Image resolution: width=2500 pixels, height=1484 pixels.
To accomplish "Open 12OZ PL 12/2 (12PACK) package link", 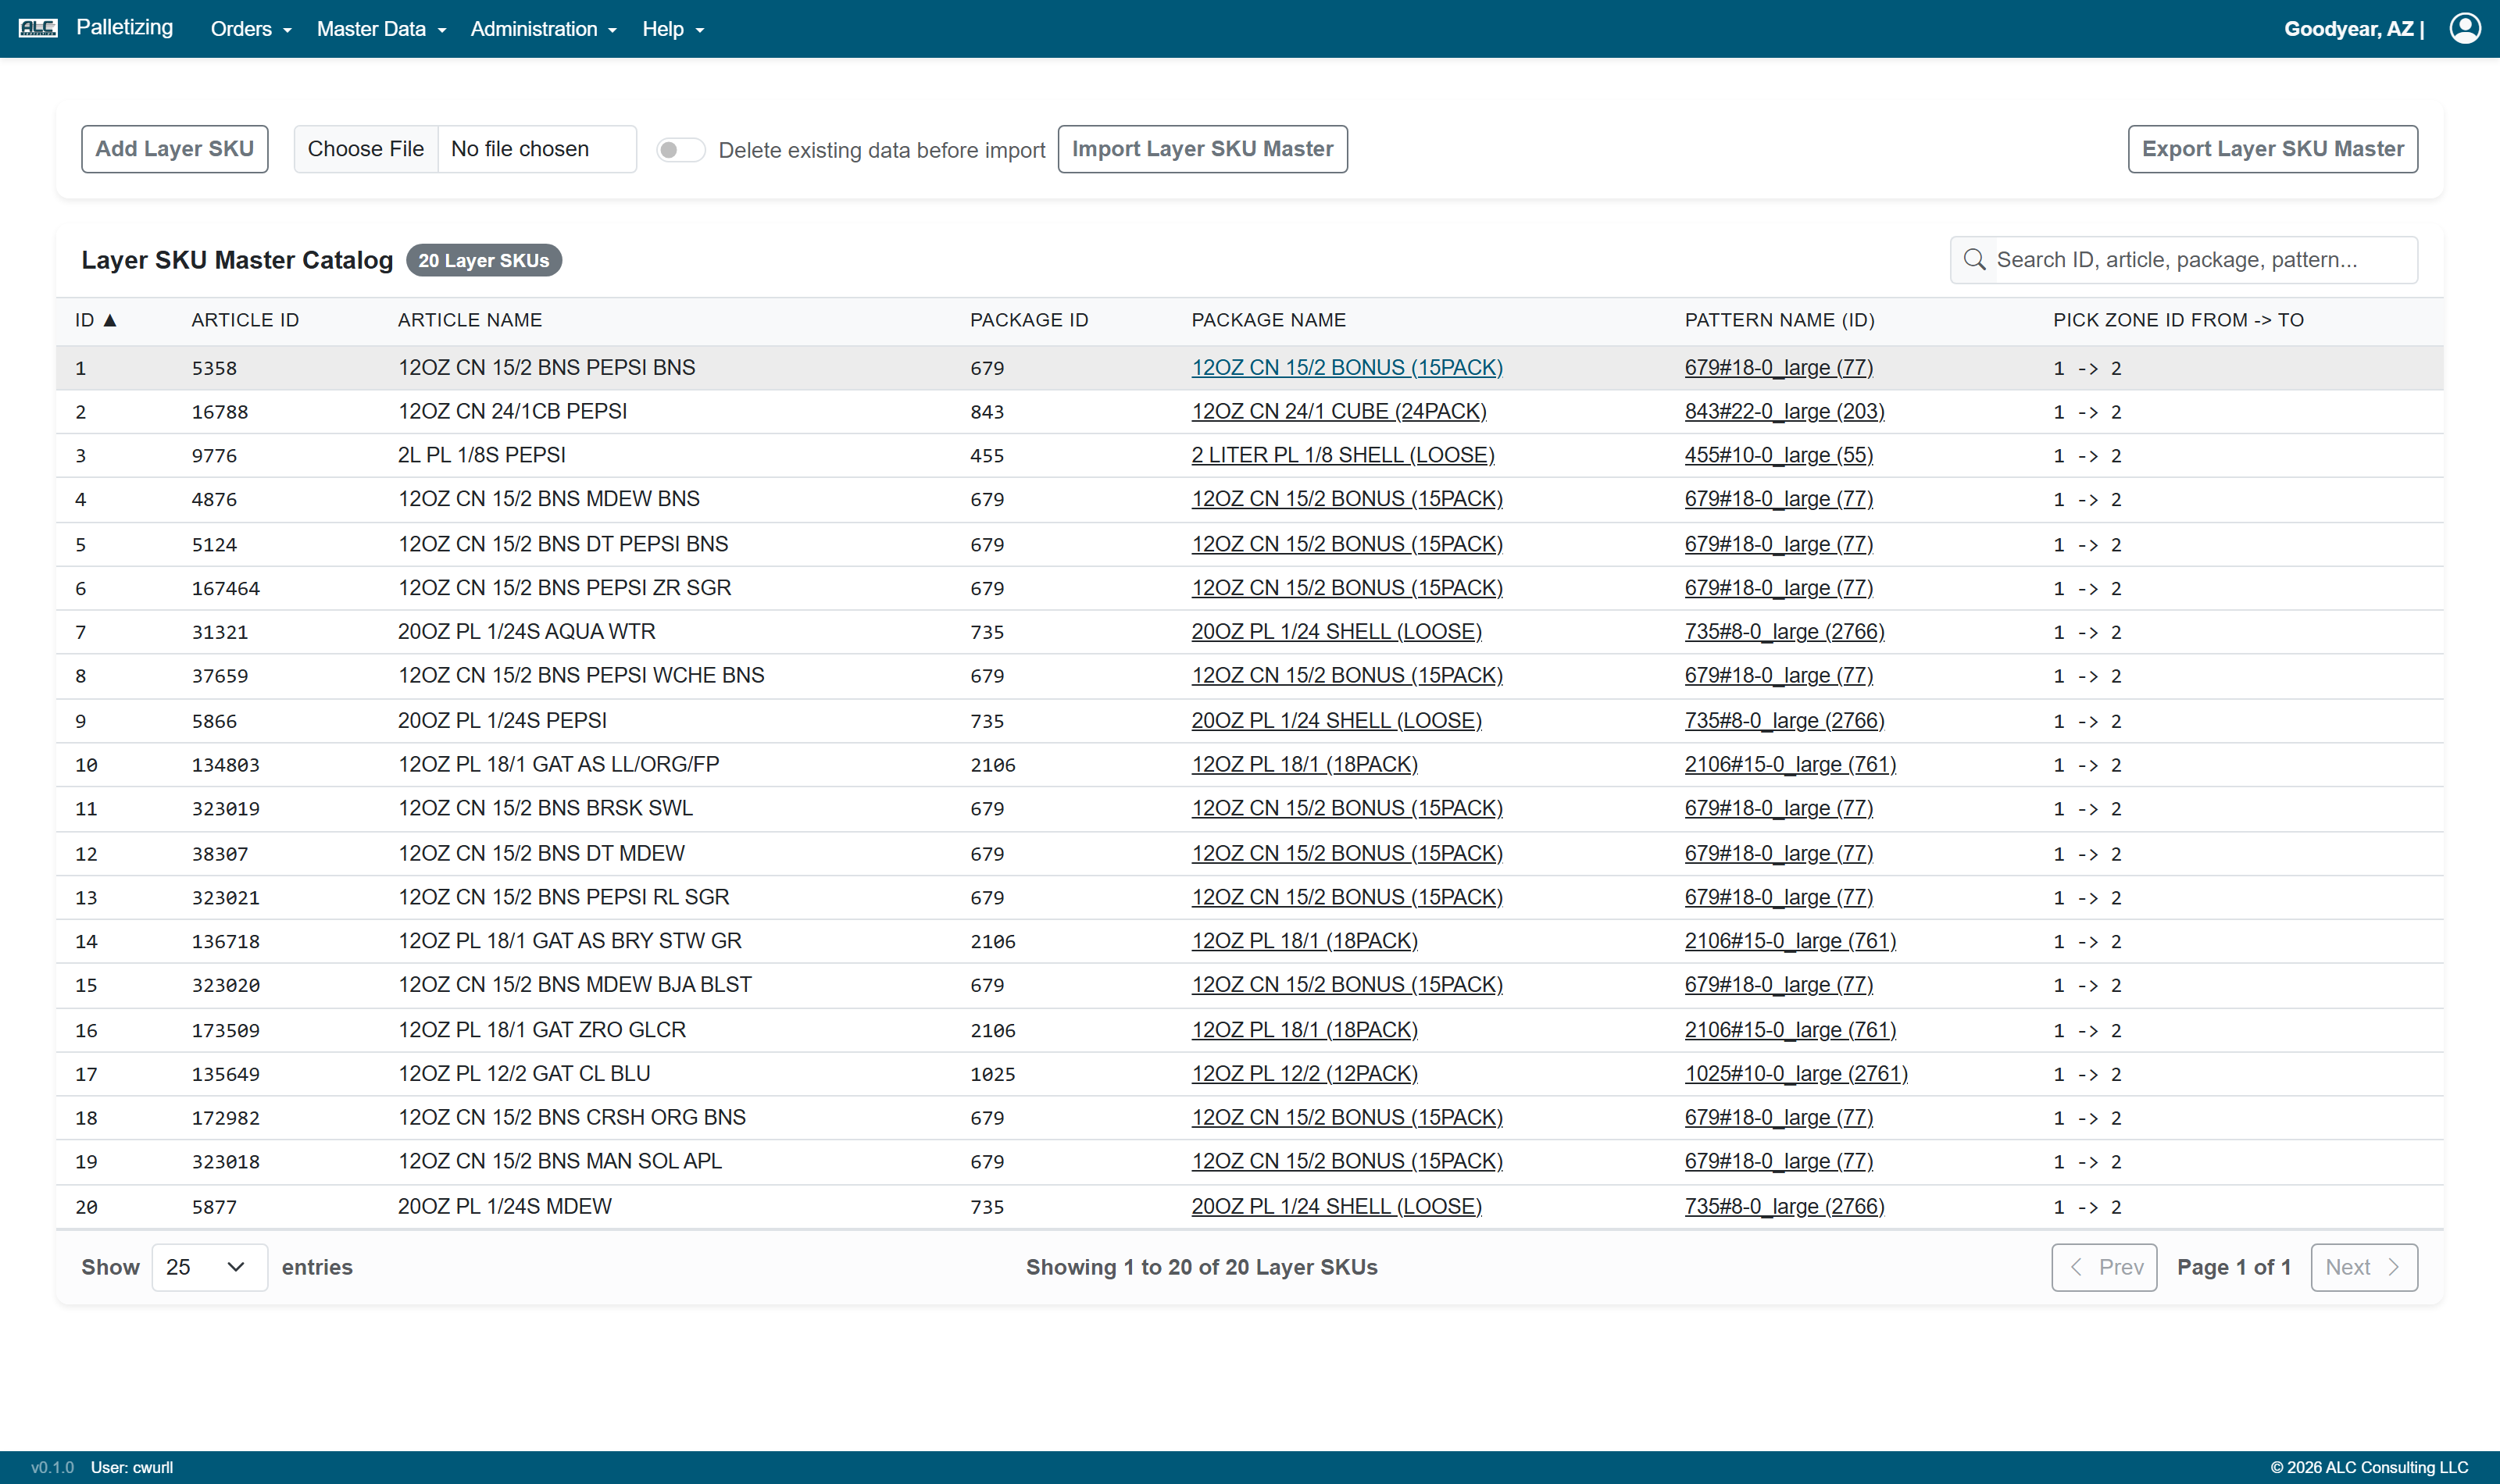I will click(1304, 1073).
